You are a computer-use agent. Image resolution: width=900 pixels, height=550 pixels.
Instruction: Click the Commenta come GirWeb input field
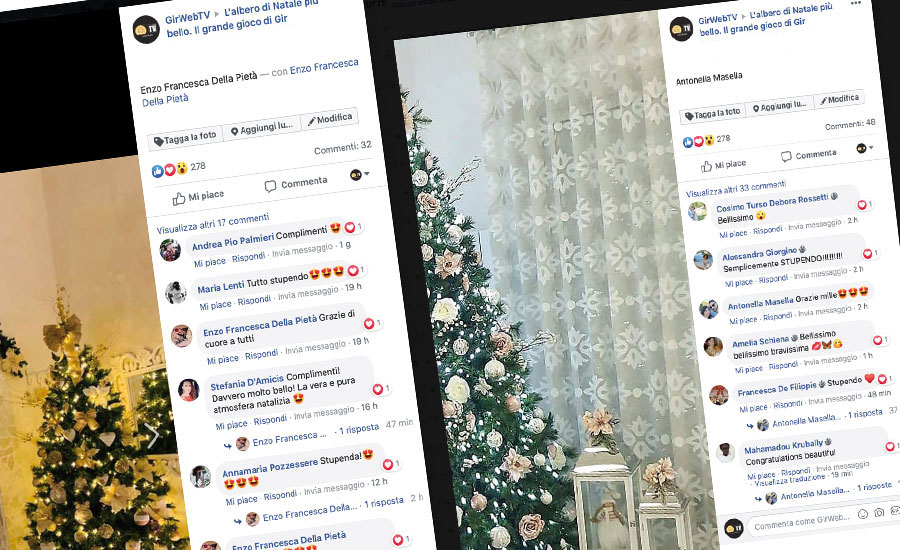(x=801, y=520)
